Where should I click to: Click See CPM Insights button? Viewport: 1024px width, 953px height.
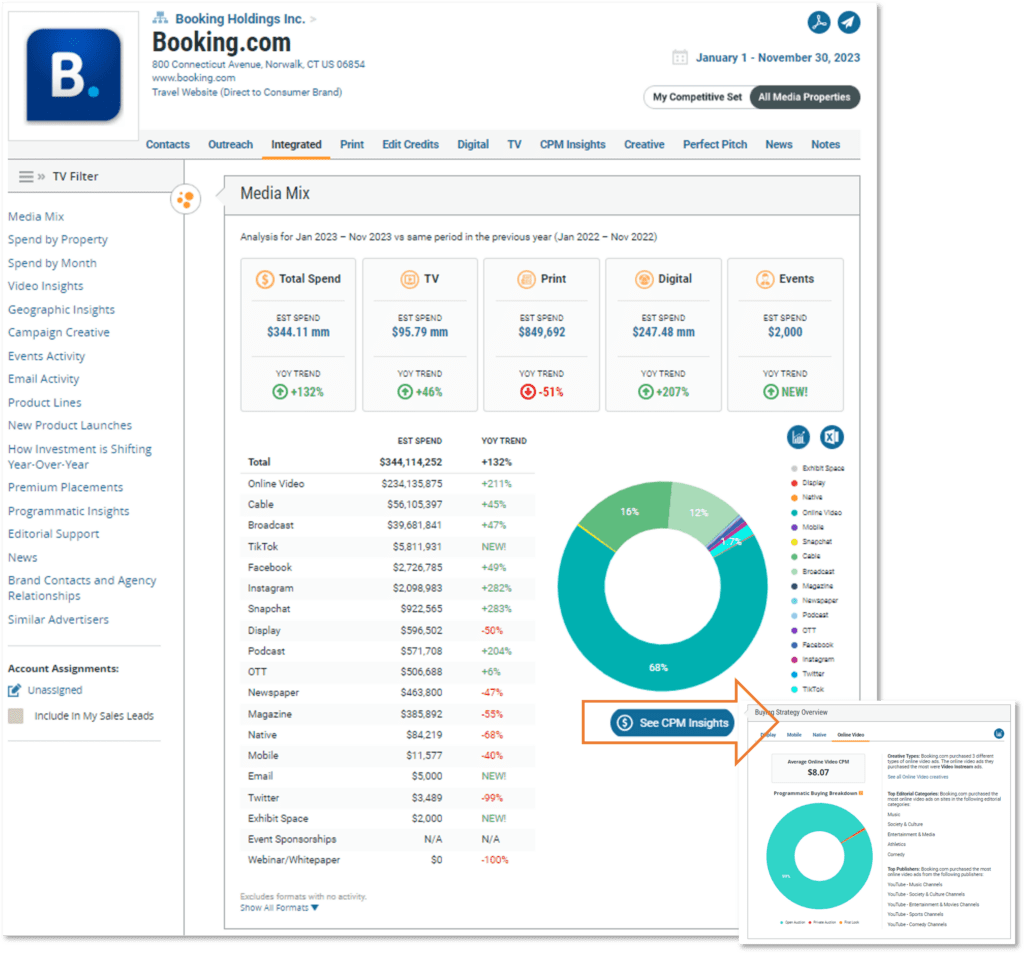point(672,723)
